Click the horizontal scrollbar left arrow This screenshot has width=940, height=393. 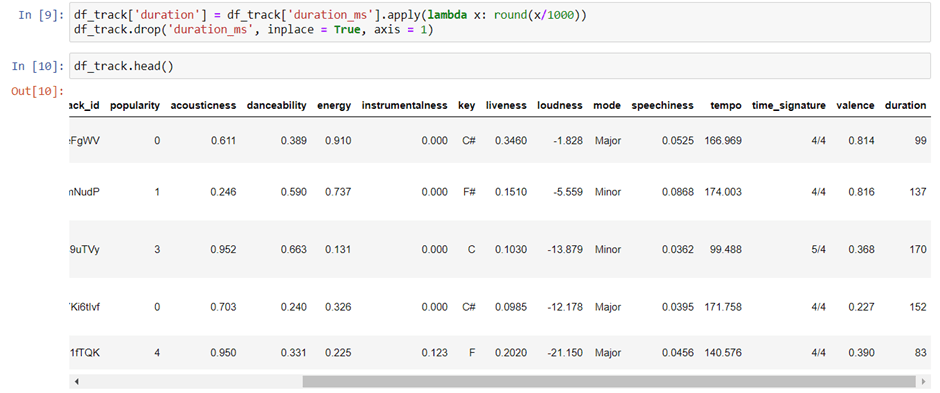77,381
